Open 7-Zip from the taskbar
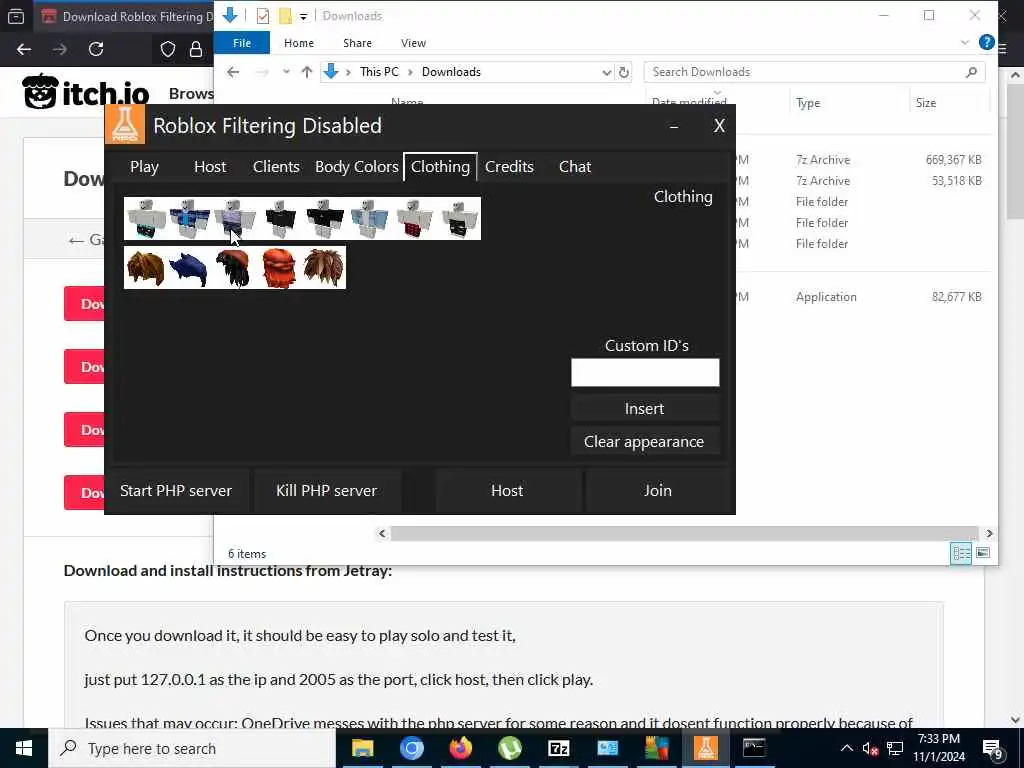The image size is (1024, 768). [x=558, y=748]
